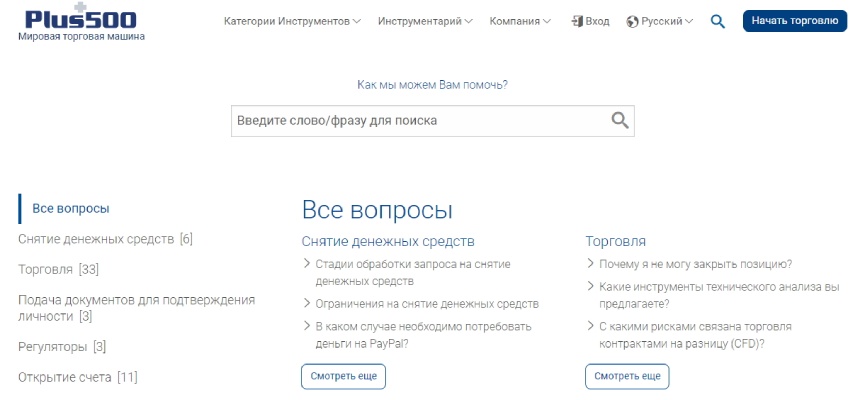Open sidebar category Открытие счета [11]
Image resolution: width=865 pixels, height=400 pixels.
[78, 377]
